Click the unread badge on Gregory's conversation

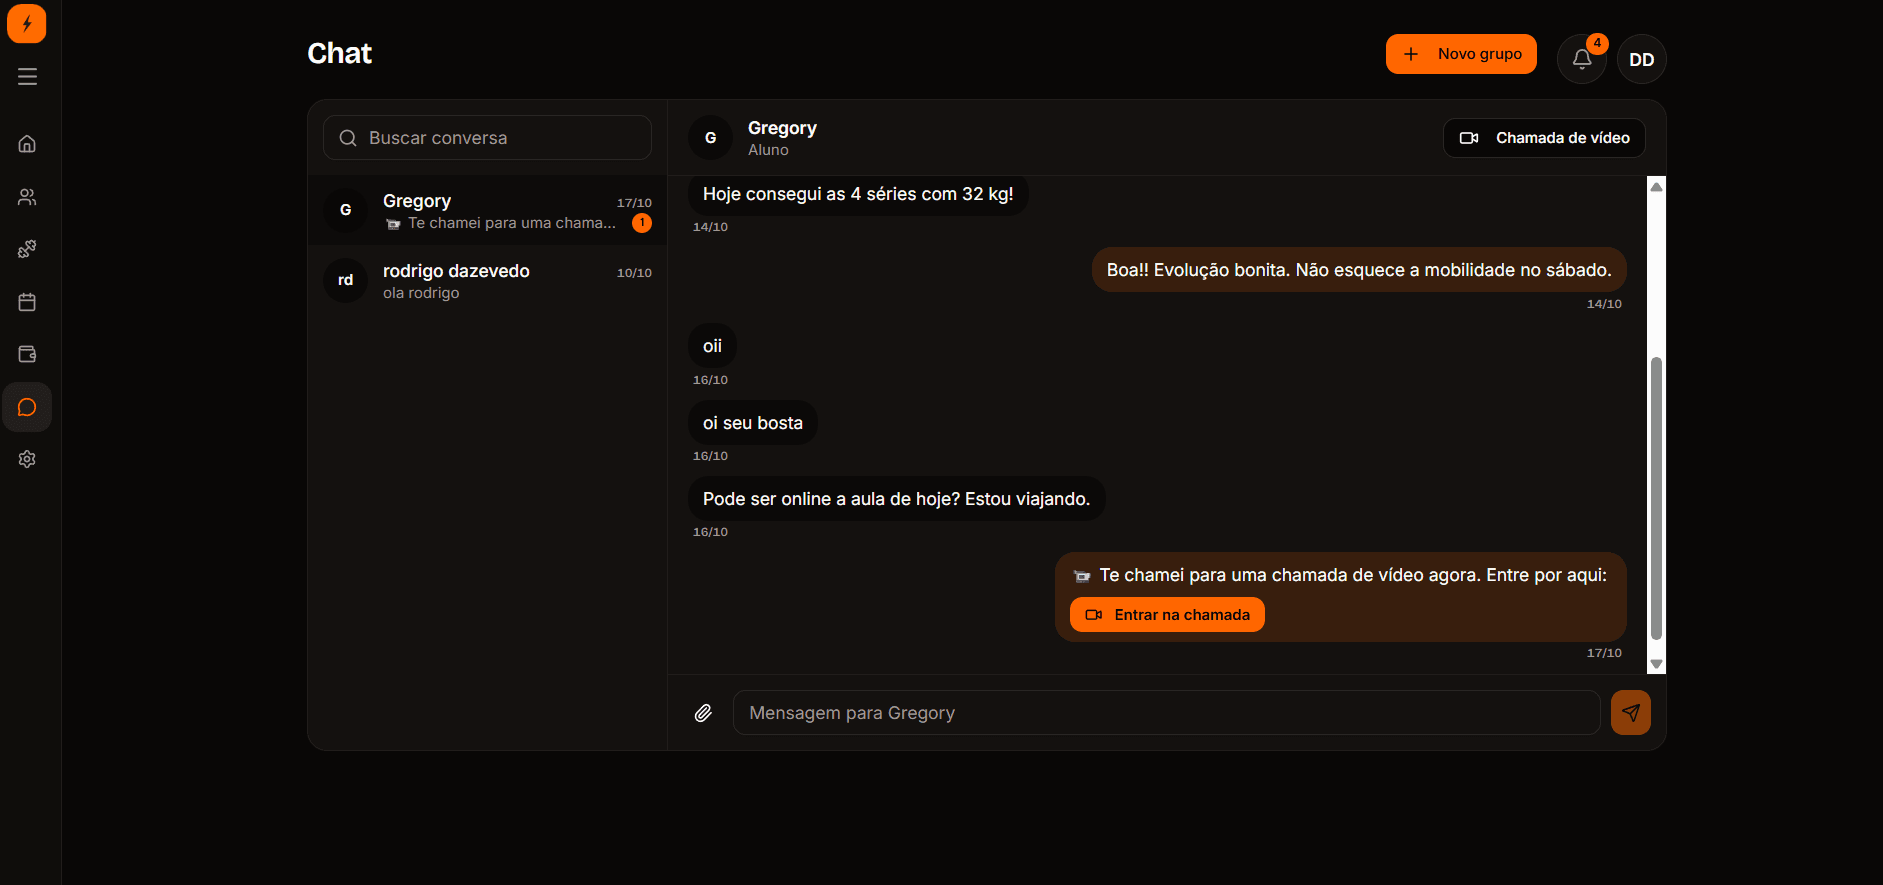(642, 223)
